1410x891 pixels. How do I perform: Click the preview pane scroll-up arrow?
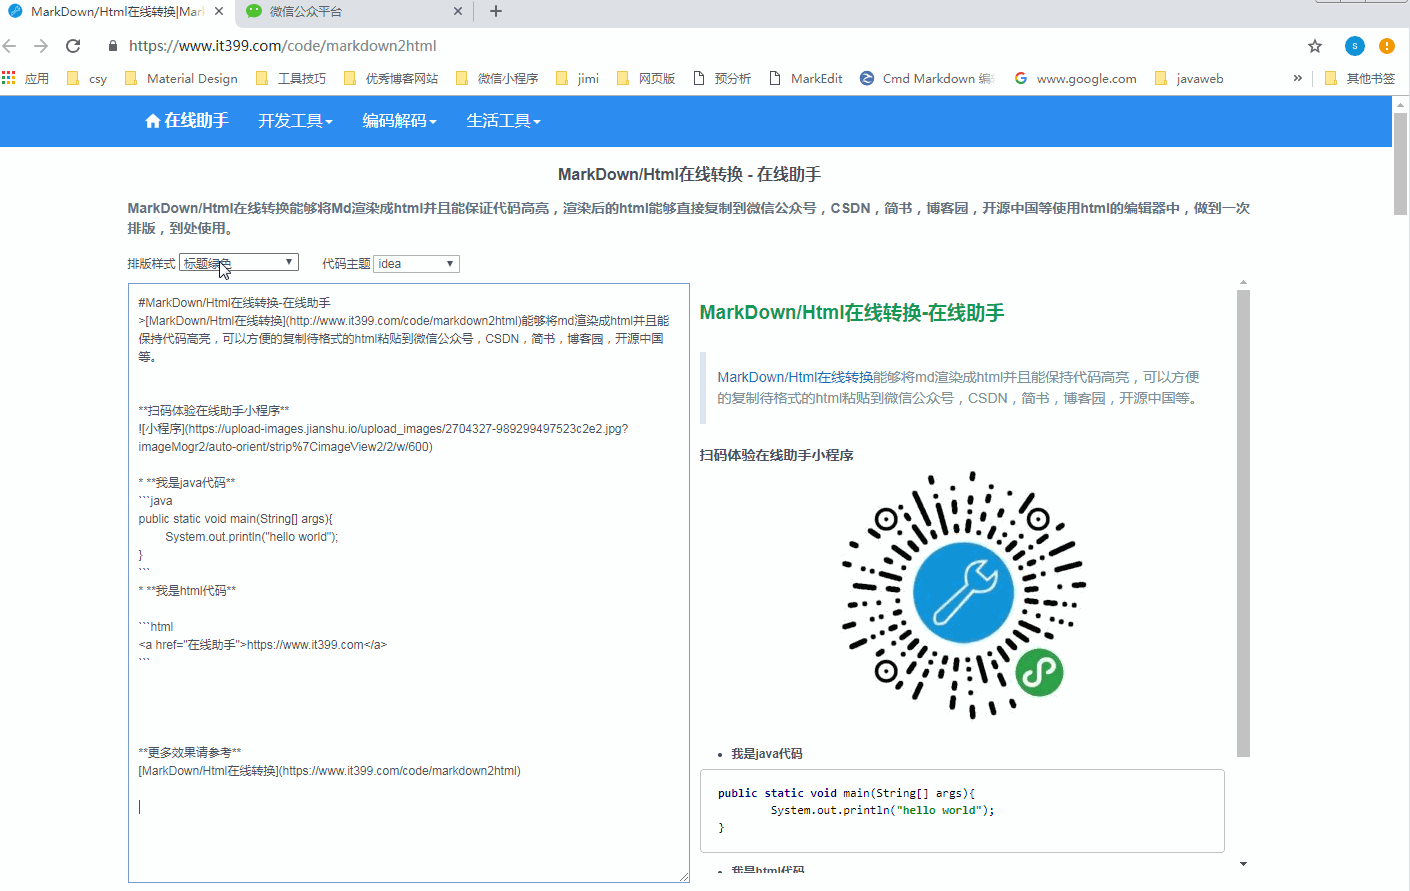(1243, 282)
